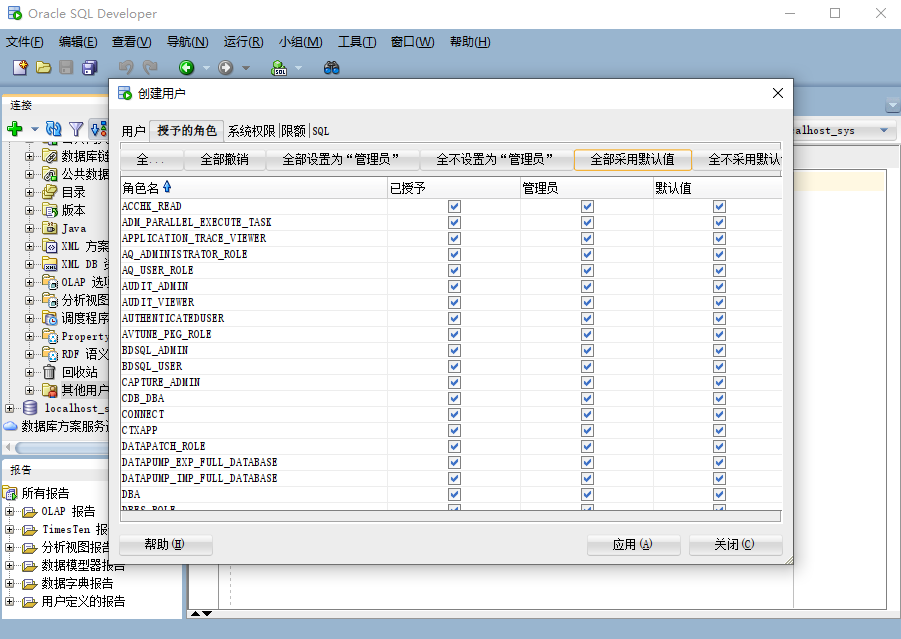Image resolution: width=901 pixels, height=639 pixels.
Task: Uncheck 已授予 for ACCHK_READ role
Action: 455,206
